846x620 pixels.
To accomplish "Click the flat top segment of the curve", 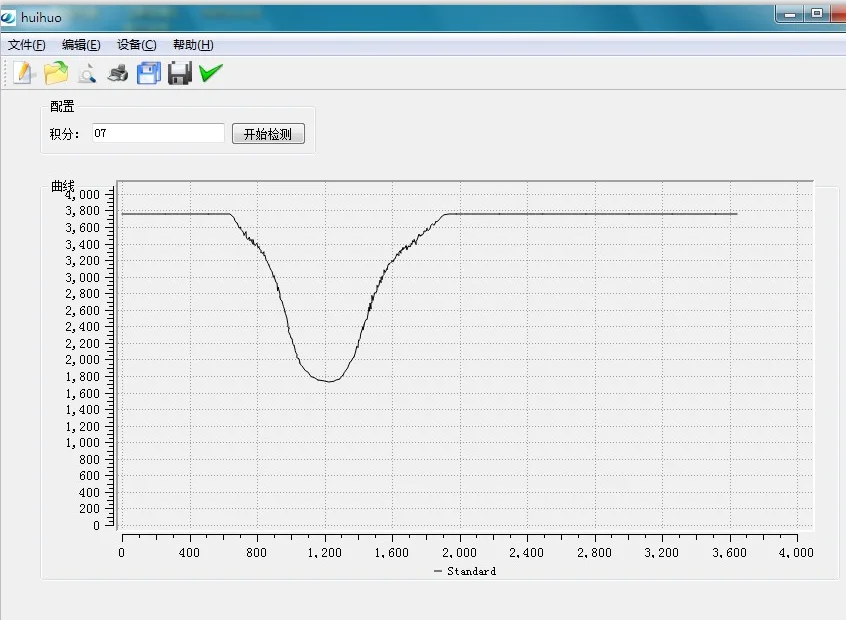I will (x=600, y=213).
